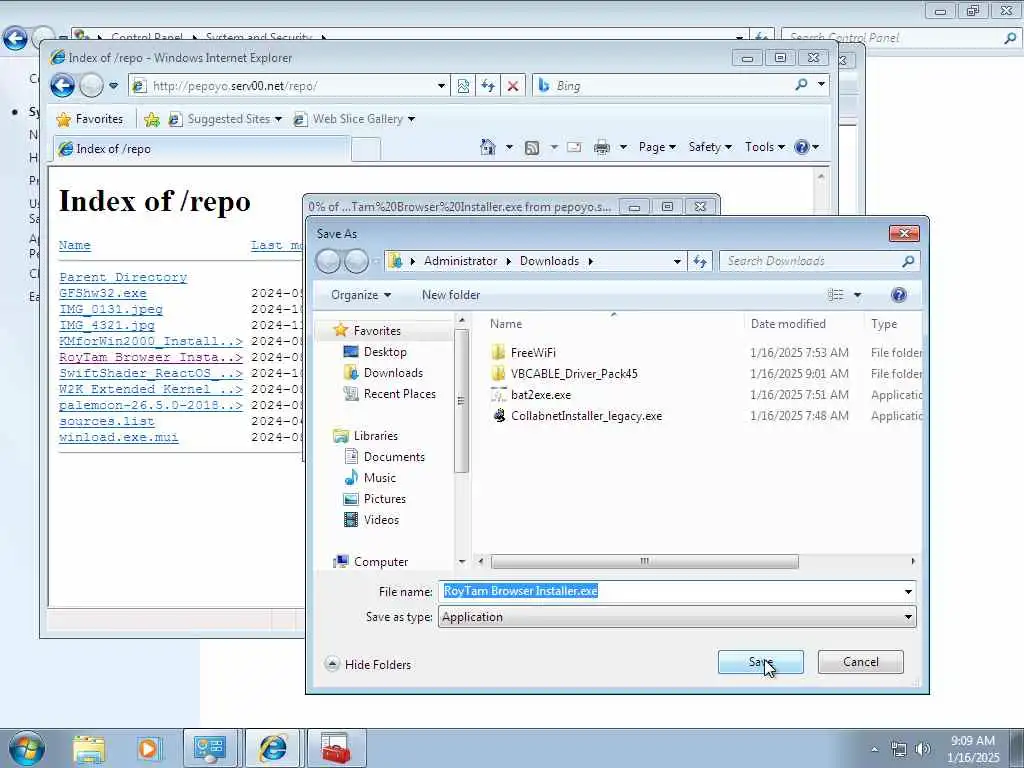Open the Save as type combo box

[677, 617]
